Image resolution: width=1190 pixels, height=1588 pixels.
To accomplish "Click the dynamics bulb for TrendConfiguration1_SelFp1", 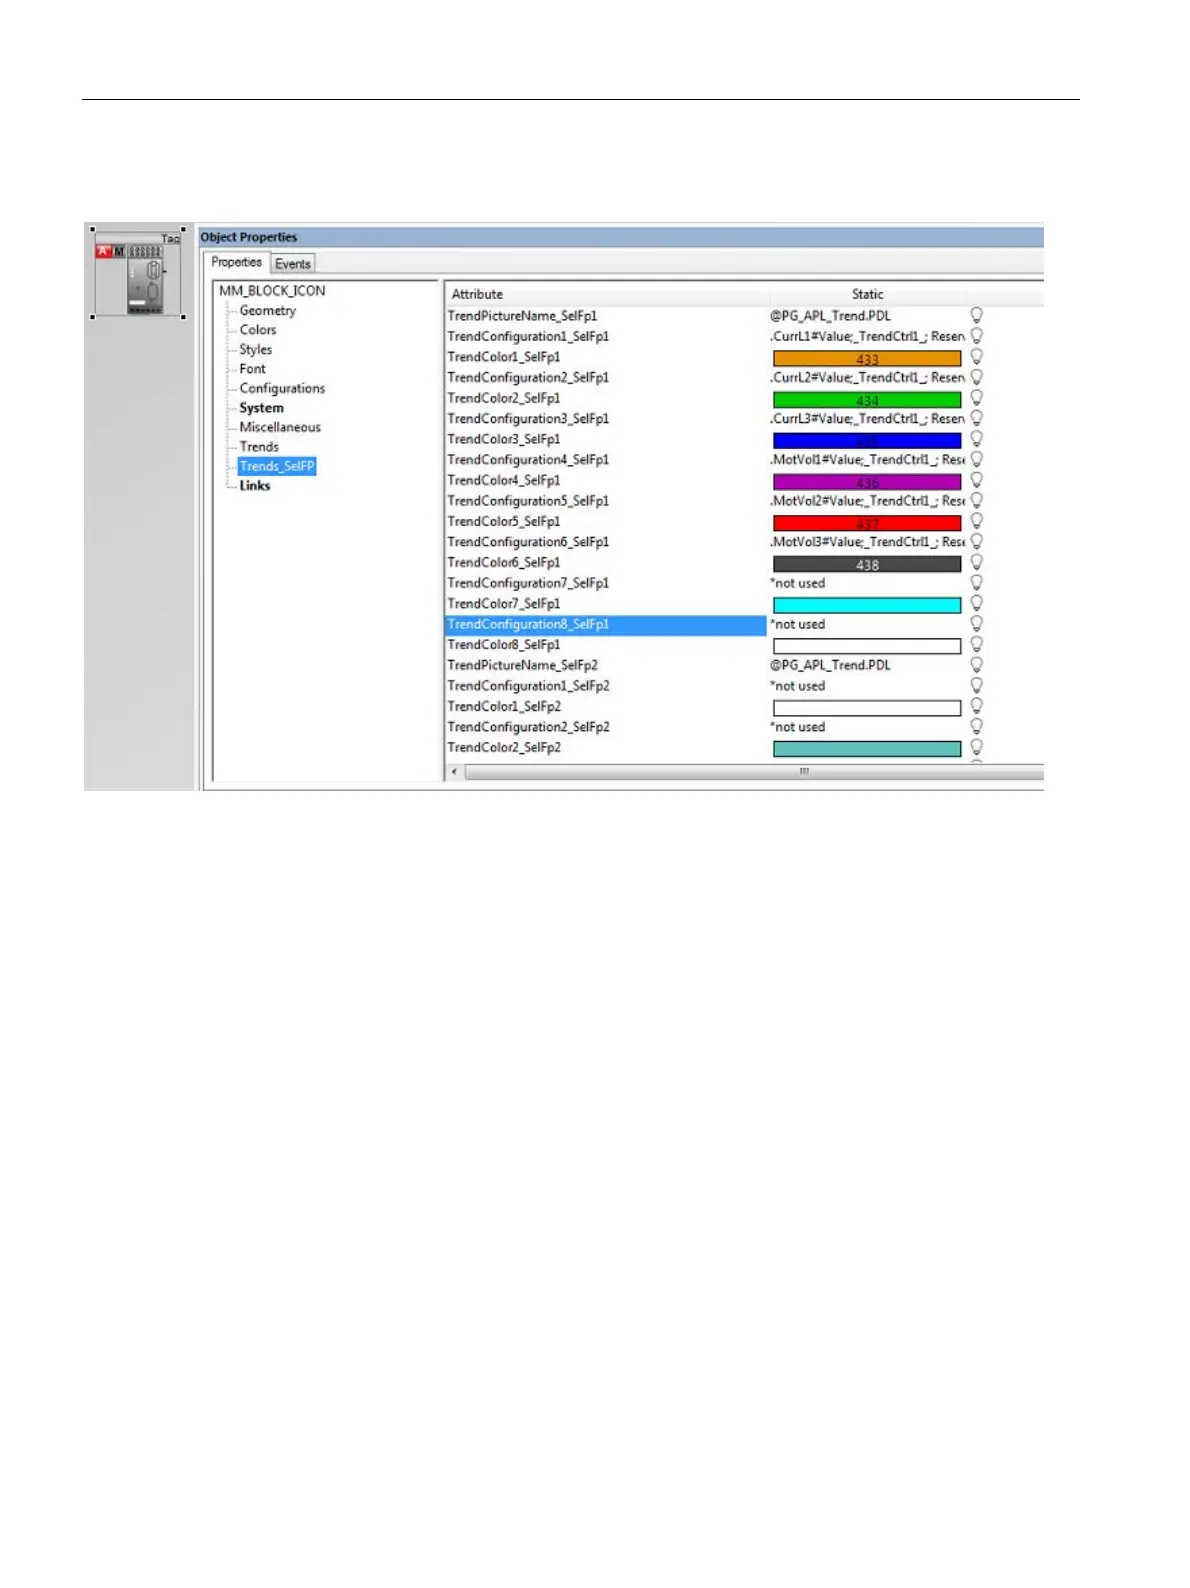I will (x=976, y=336).
